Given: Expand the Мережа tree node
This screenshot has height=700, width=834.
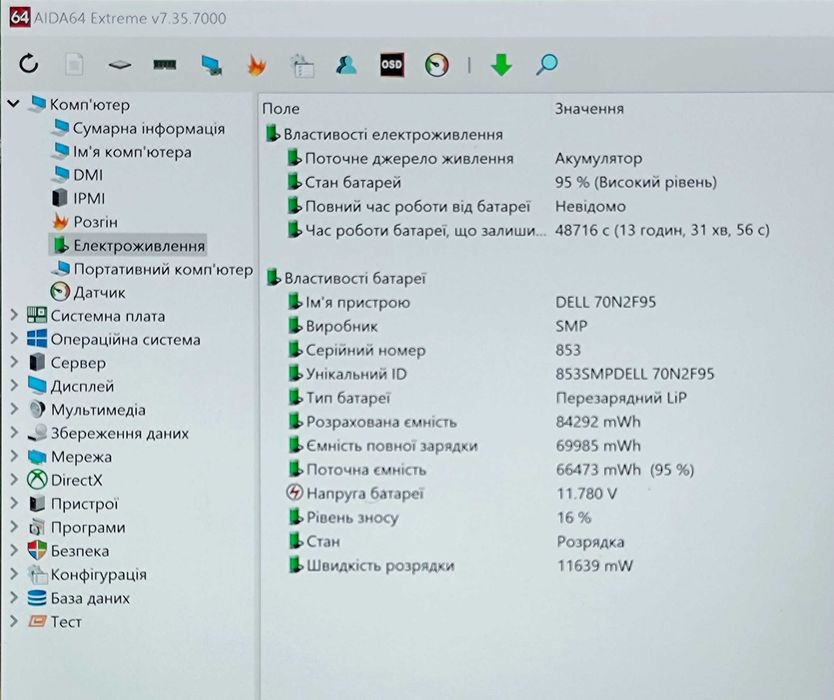Looking at the screenshot, I should click(x=14, y=456).
